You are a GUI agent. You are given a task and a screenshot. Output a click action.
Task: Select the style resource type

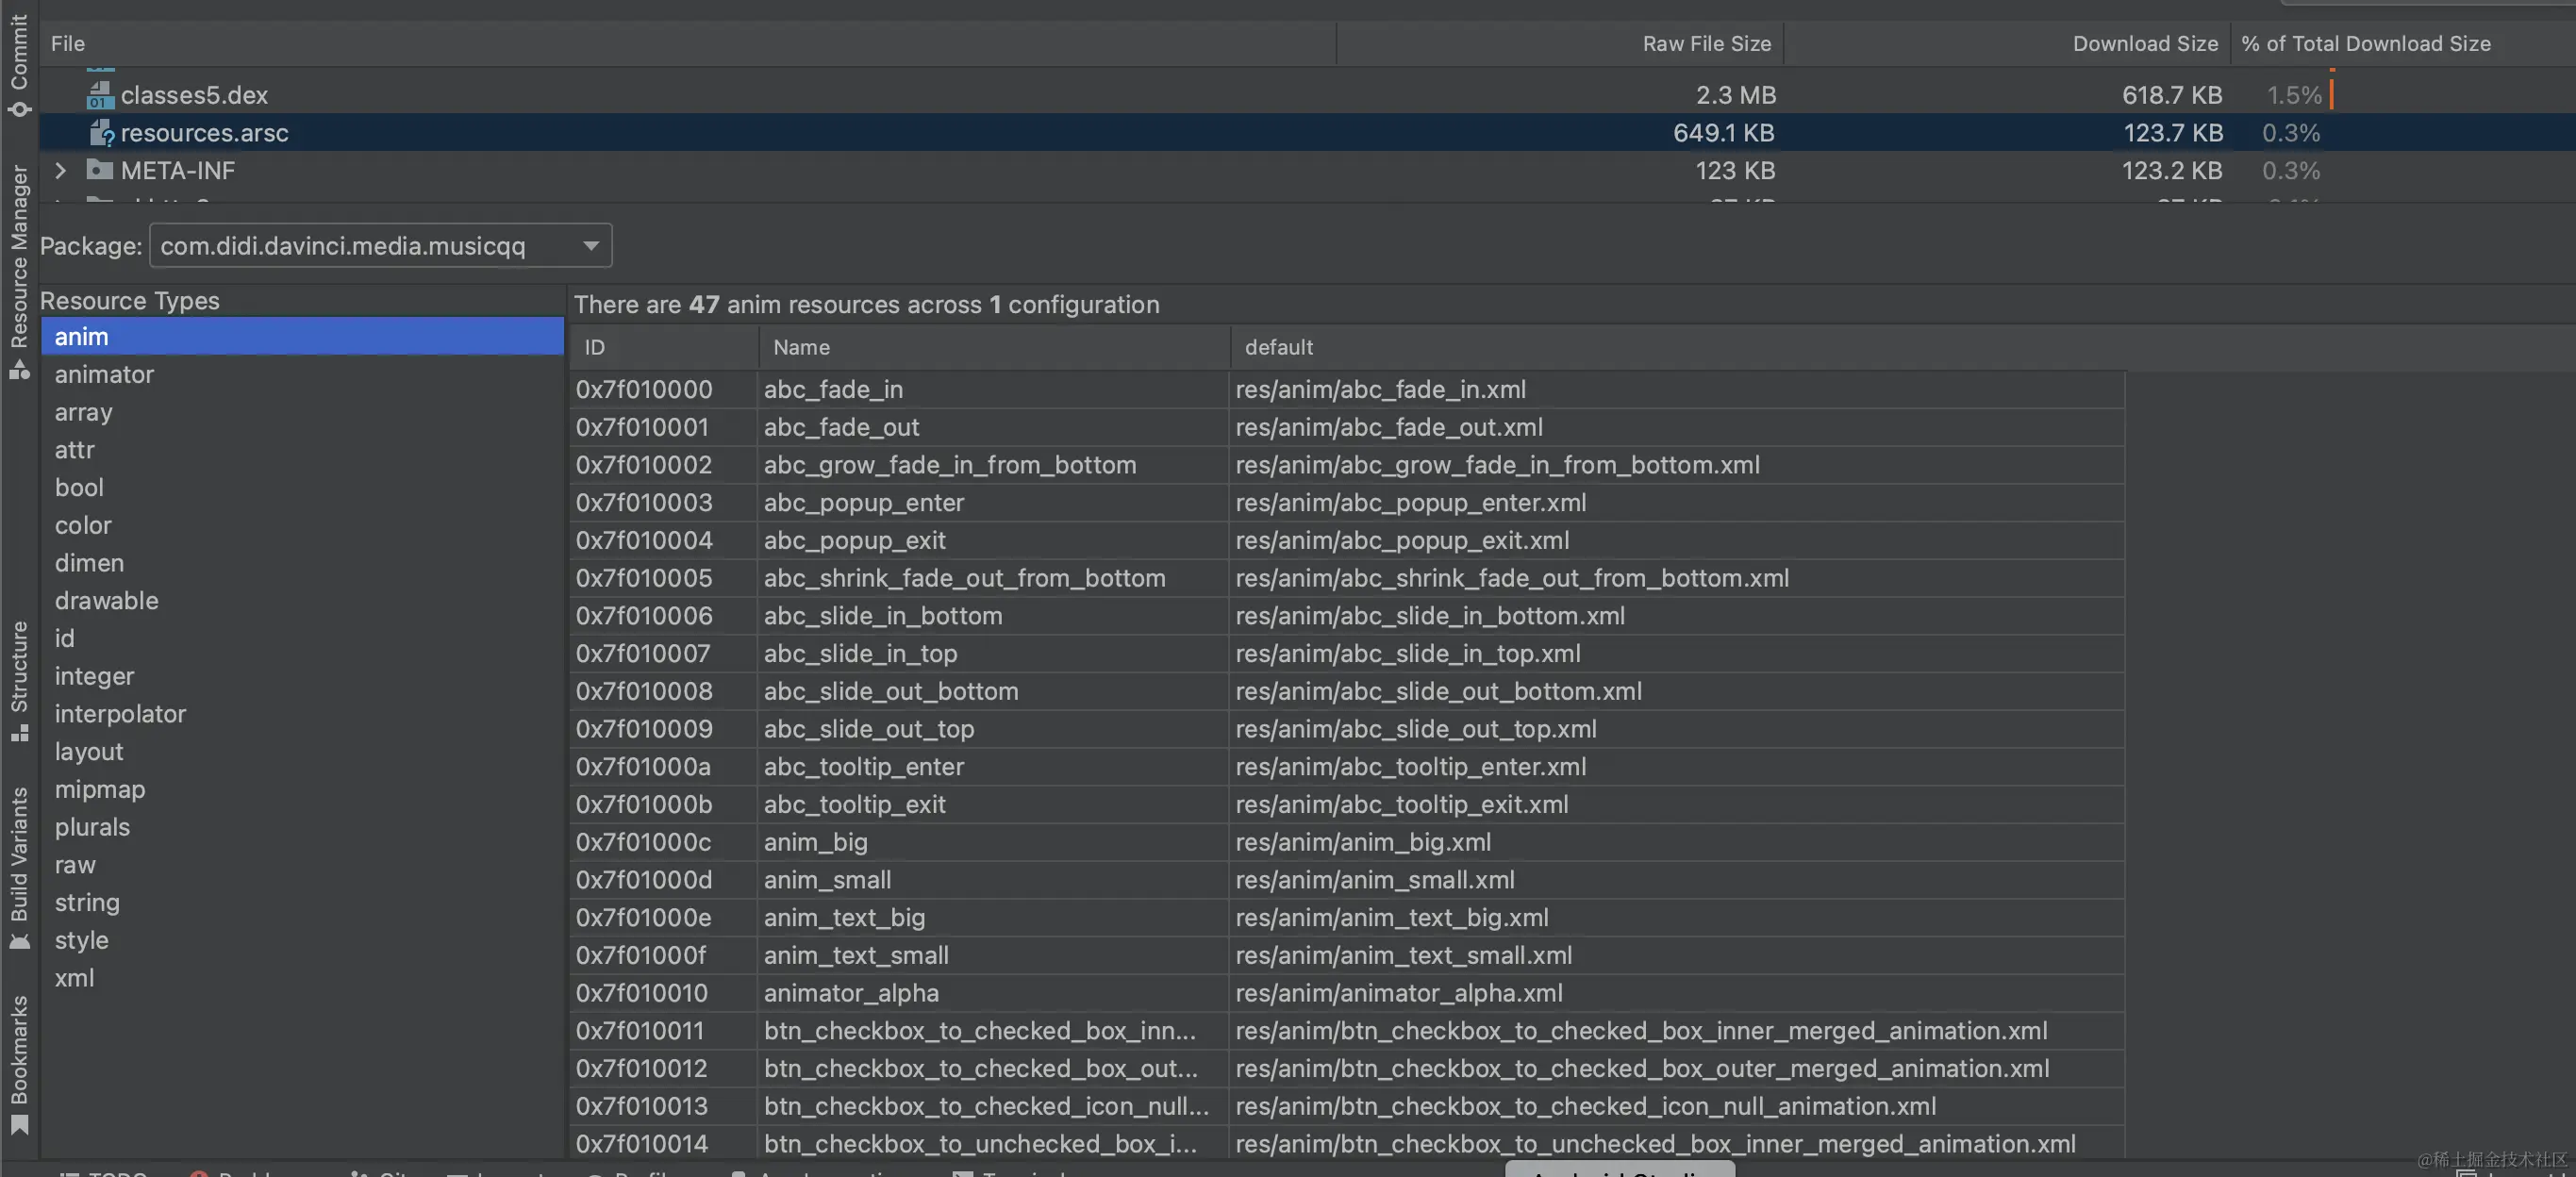pos(302,940)
